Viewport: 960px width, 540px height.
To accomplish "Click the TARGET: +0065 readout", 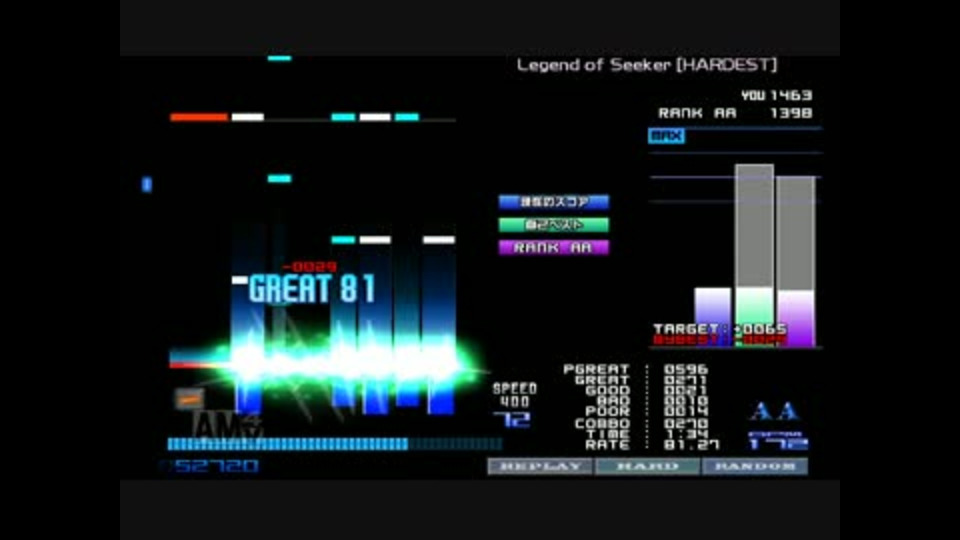I will [720, 329].
